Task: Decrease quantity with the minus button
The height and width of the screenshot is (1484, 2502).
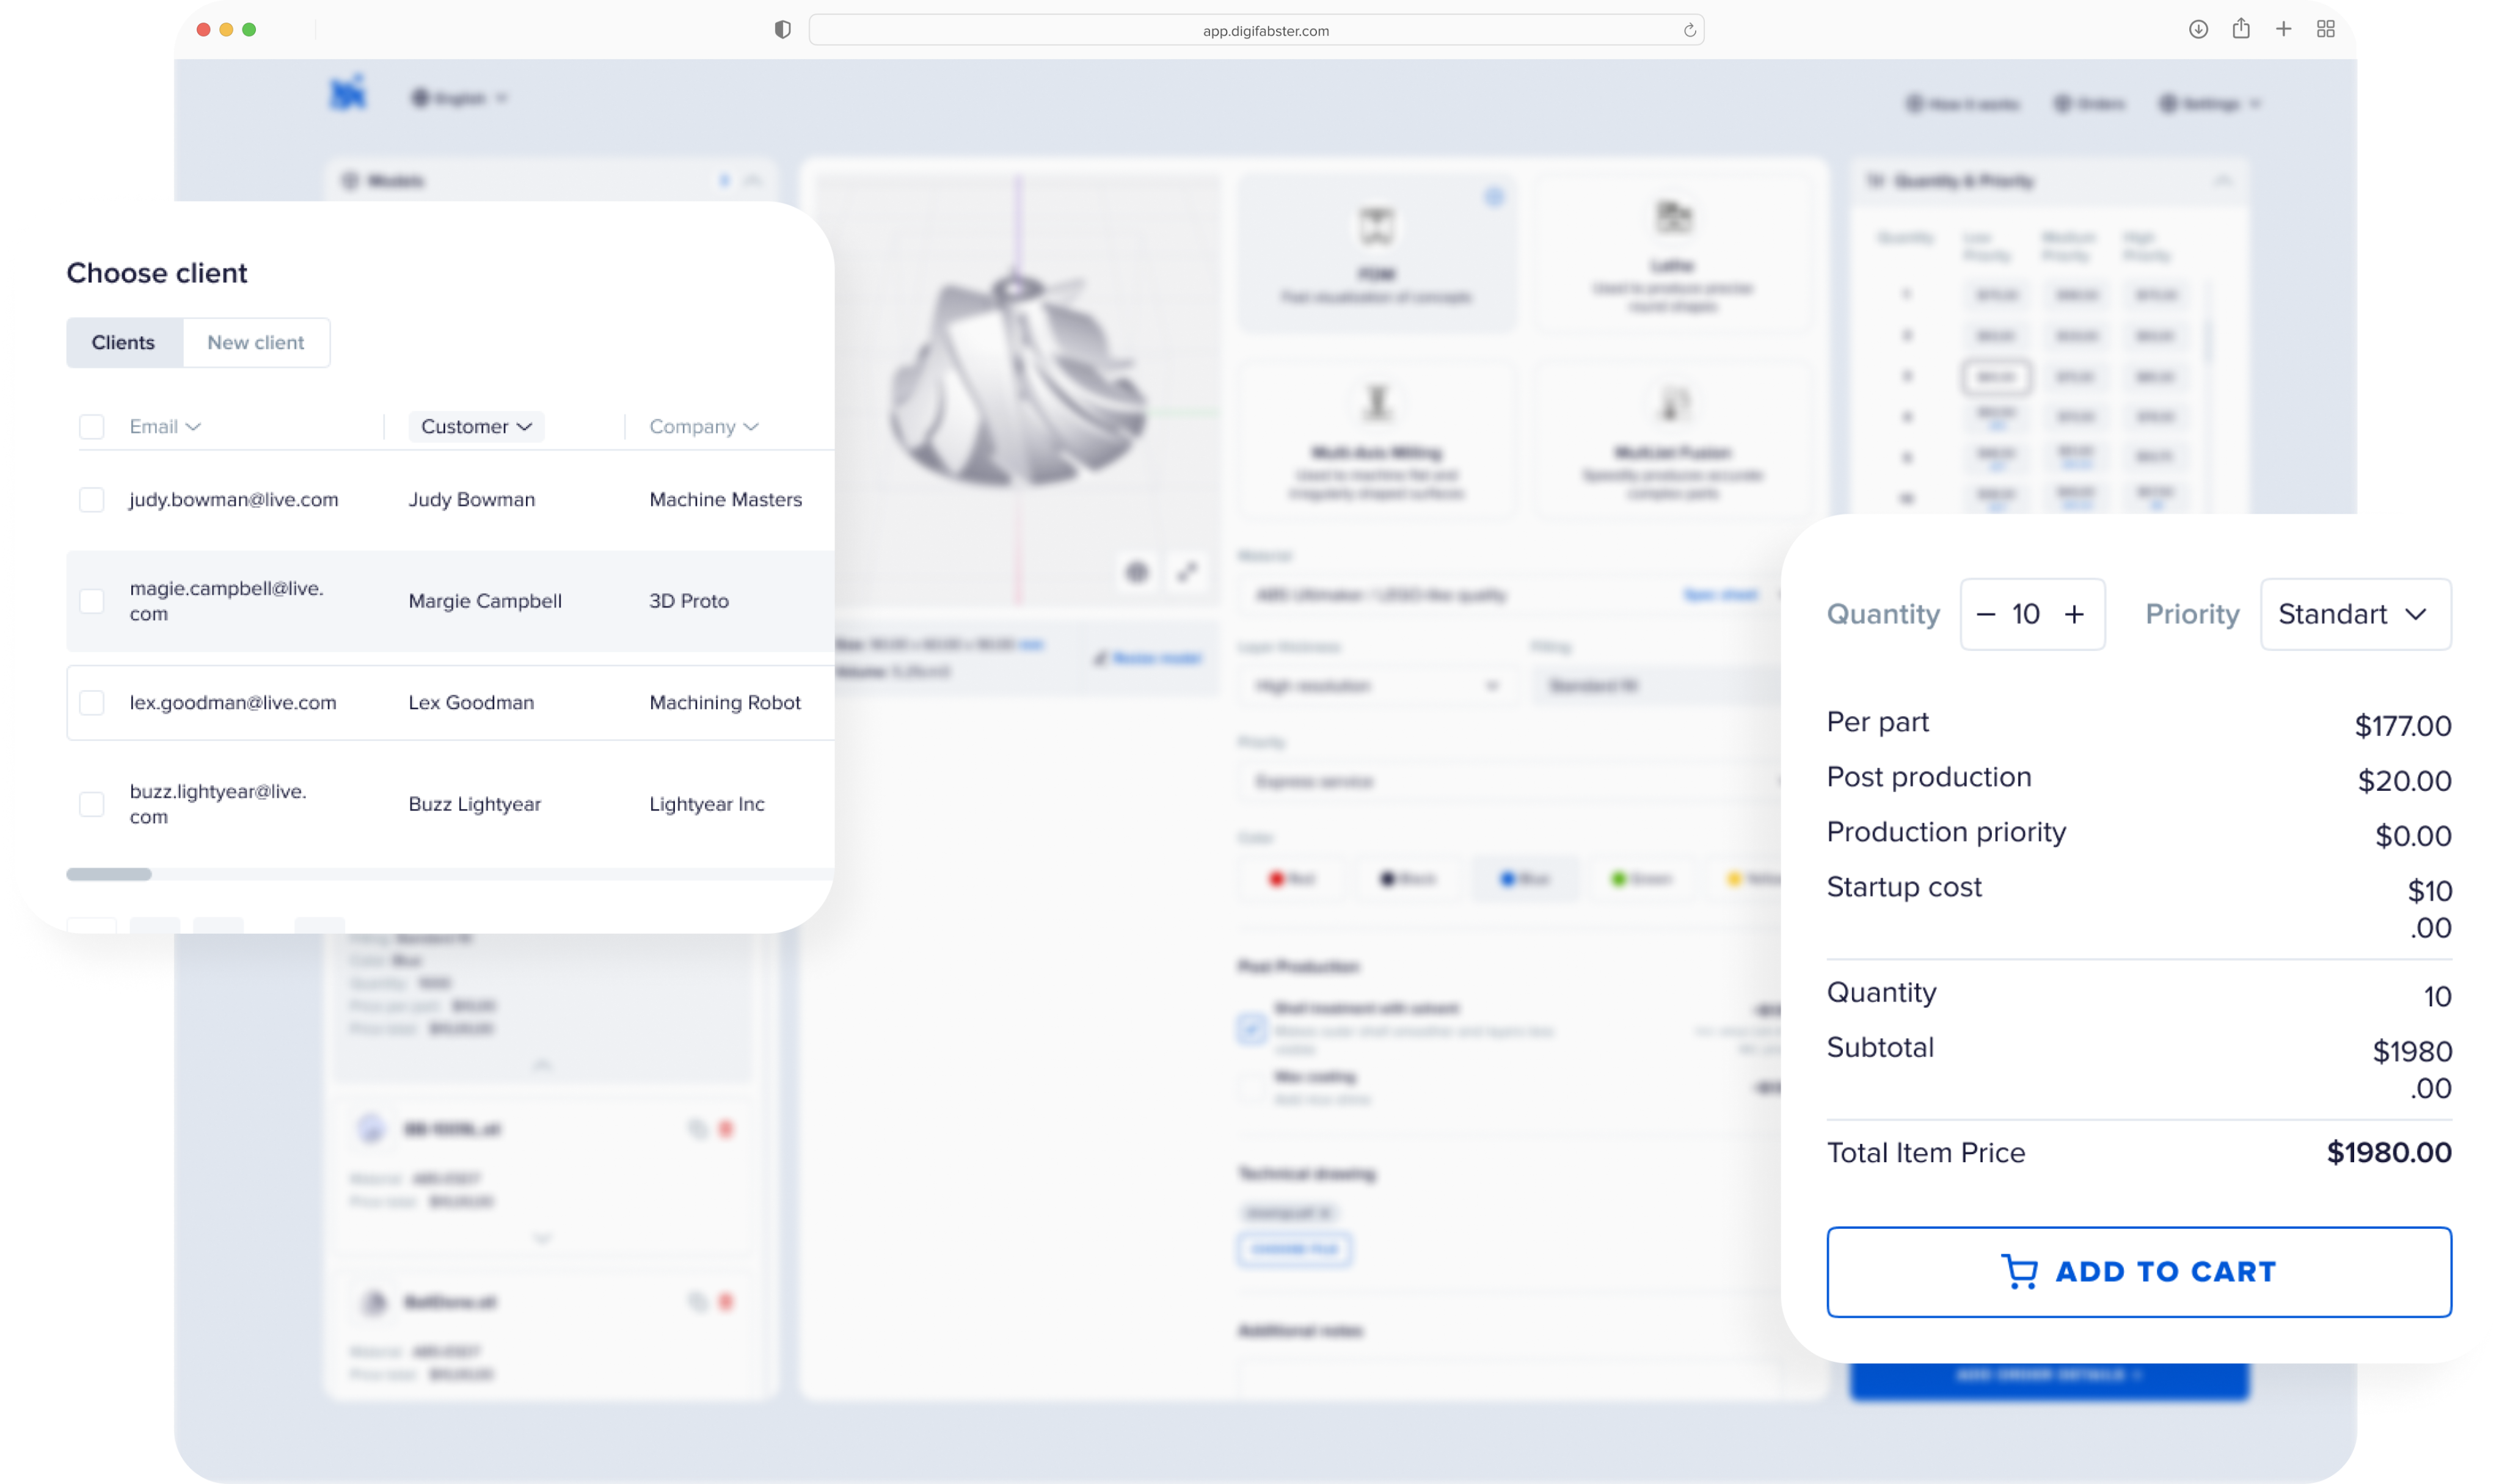Action: (x=1986, y=614)
